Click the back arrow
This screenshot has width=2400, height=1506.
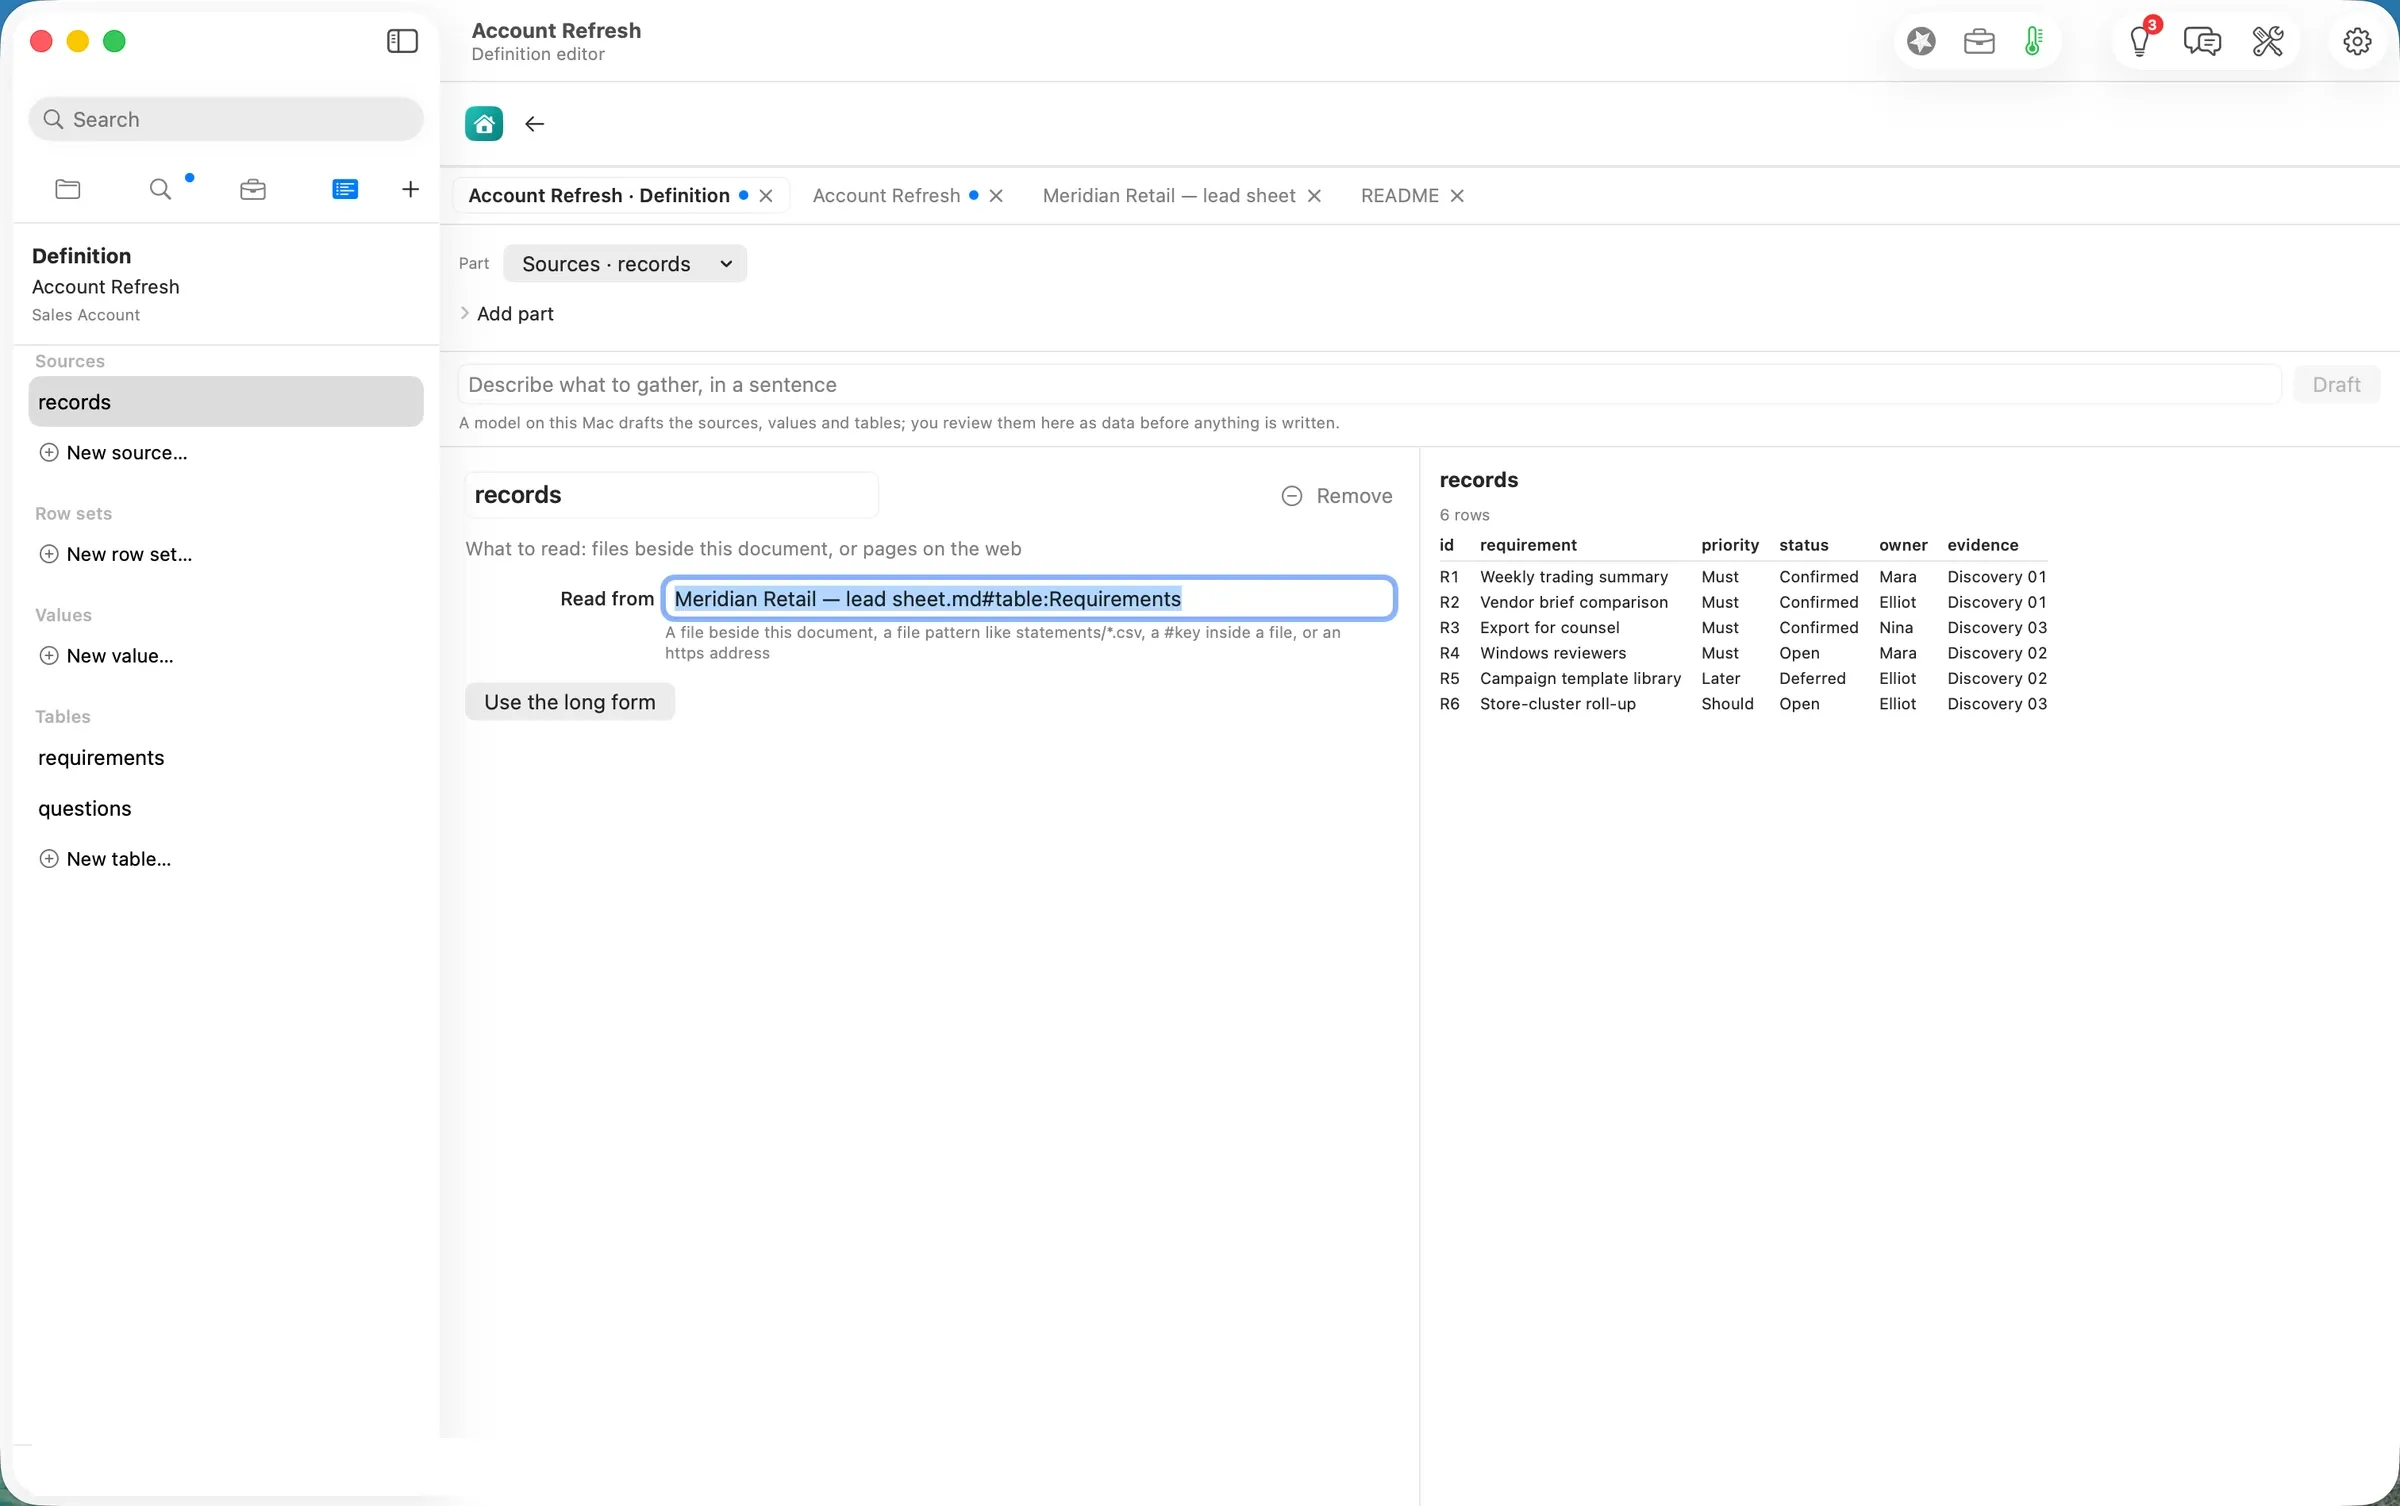click(535, 124)
